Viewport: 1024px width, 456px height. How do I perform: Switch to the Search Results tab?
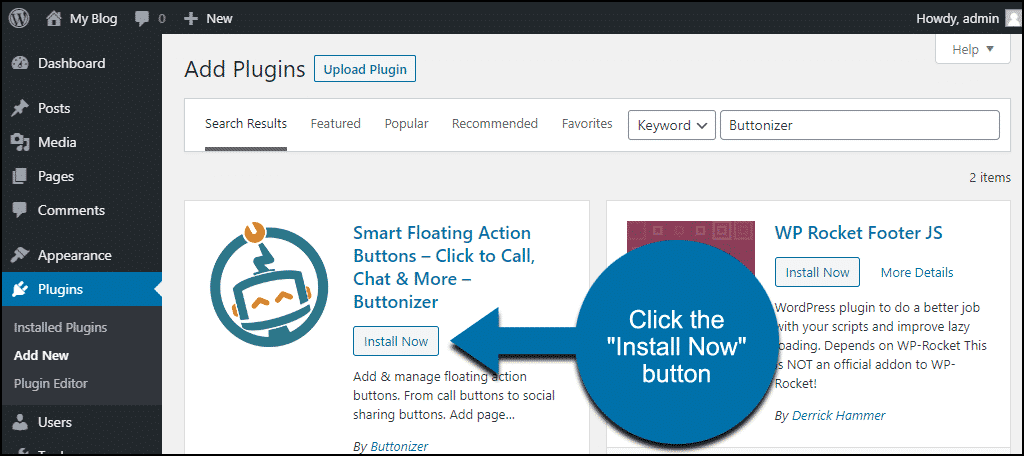tap(246, 123)
